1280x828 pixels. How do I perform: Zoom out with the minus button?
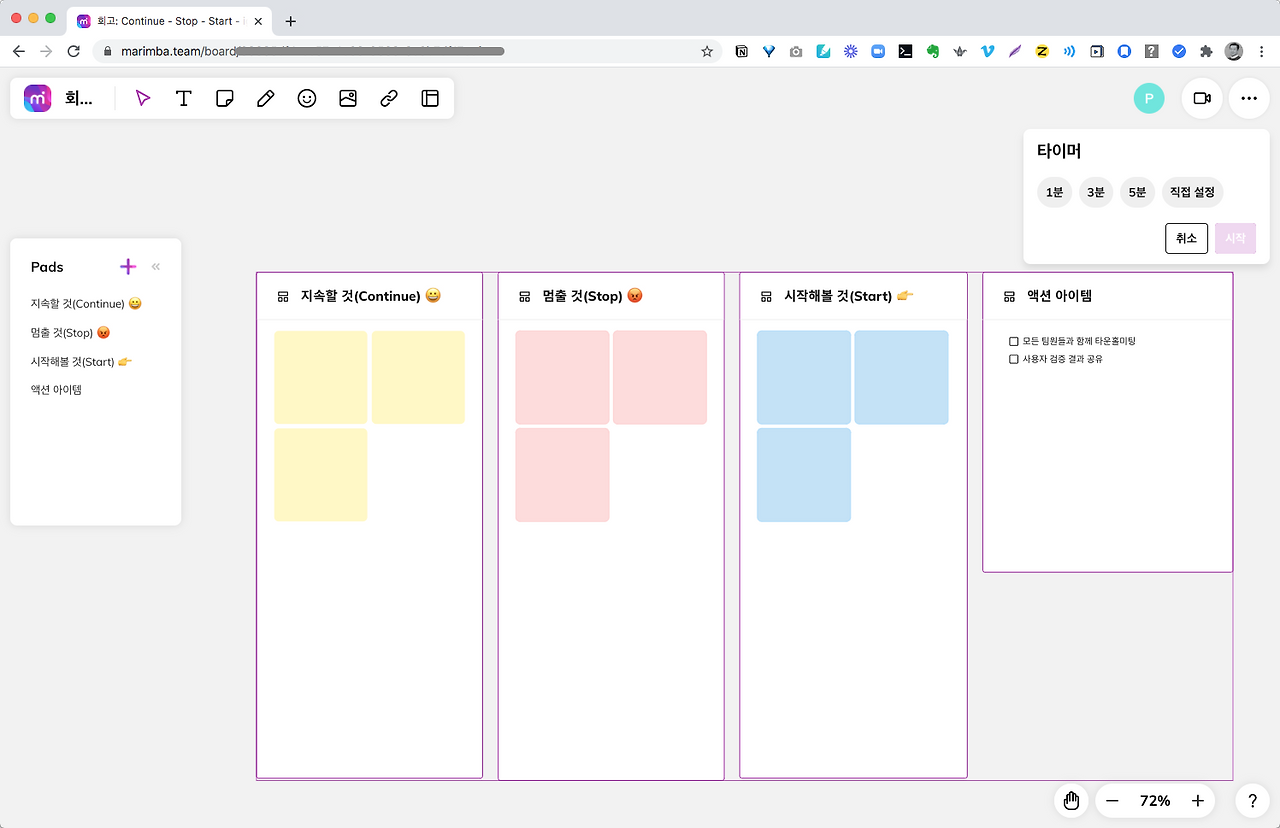(1112, 801)
